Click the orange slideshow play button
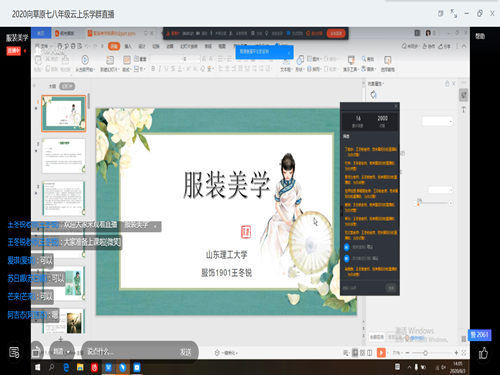 point(381,353)
